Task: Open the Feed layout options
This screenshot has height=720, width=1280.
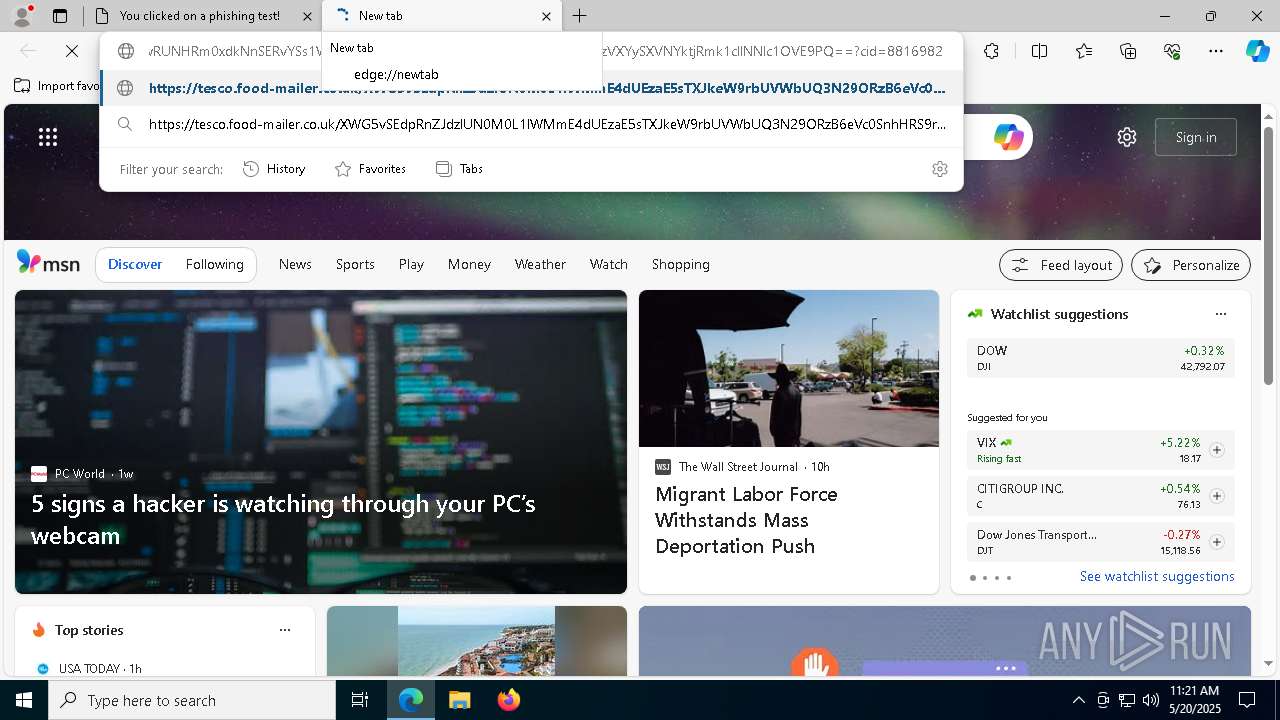Action: click(1062, 265)
